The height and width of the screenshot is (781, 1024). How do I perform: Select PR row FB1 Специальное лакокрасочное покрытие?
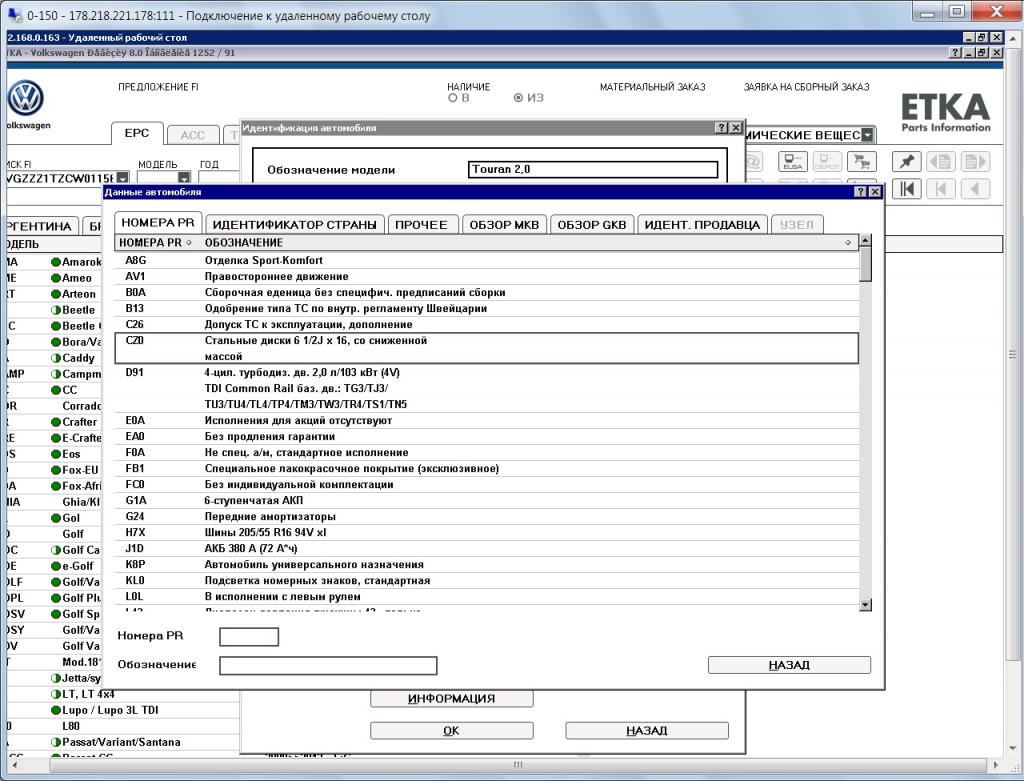pos(487,468)
